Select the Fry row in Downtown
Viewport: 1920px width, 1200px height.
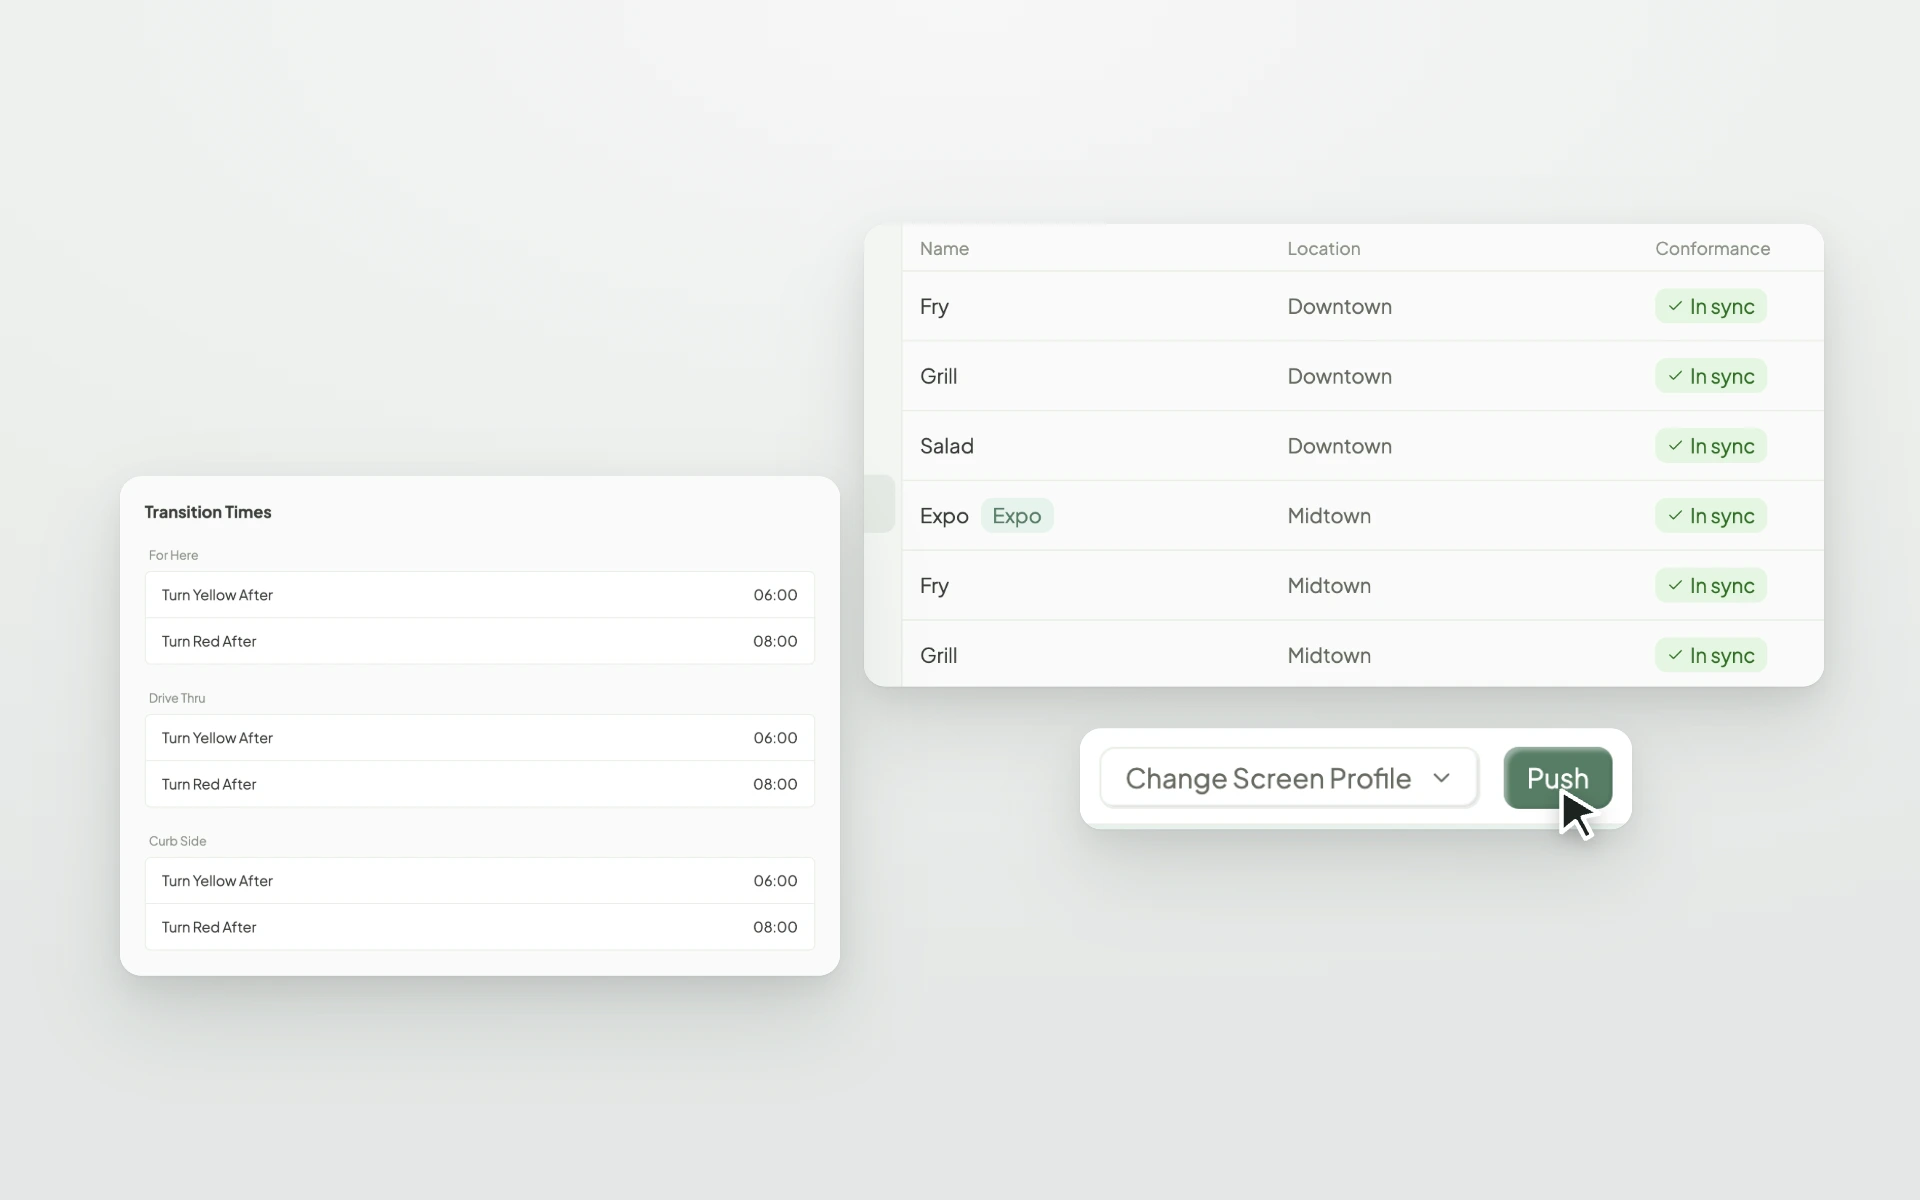coord(1362,306)
